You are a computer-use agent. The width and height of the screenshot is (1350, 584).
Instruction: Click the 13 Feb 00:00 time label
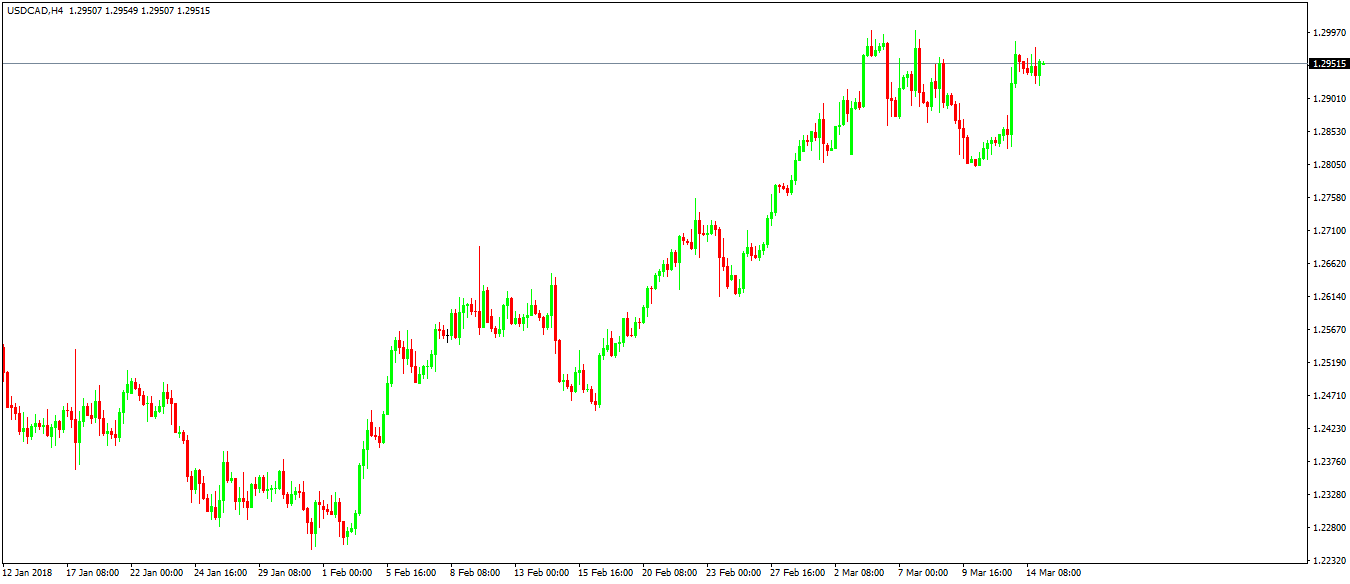point(541,573)
